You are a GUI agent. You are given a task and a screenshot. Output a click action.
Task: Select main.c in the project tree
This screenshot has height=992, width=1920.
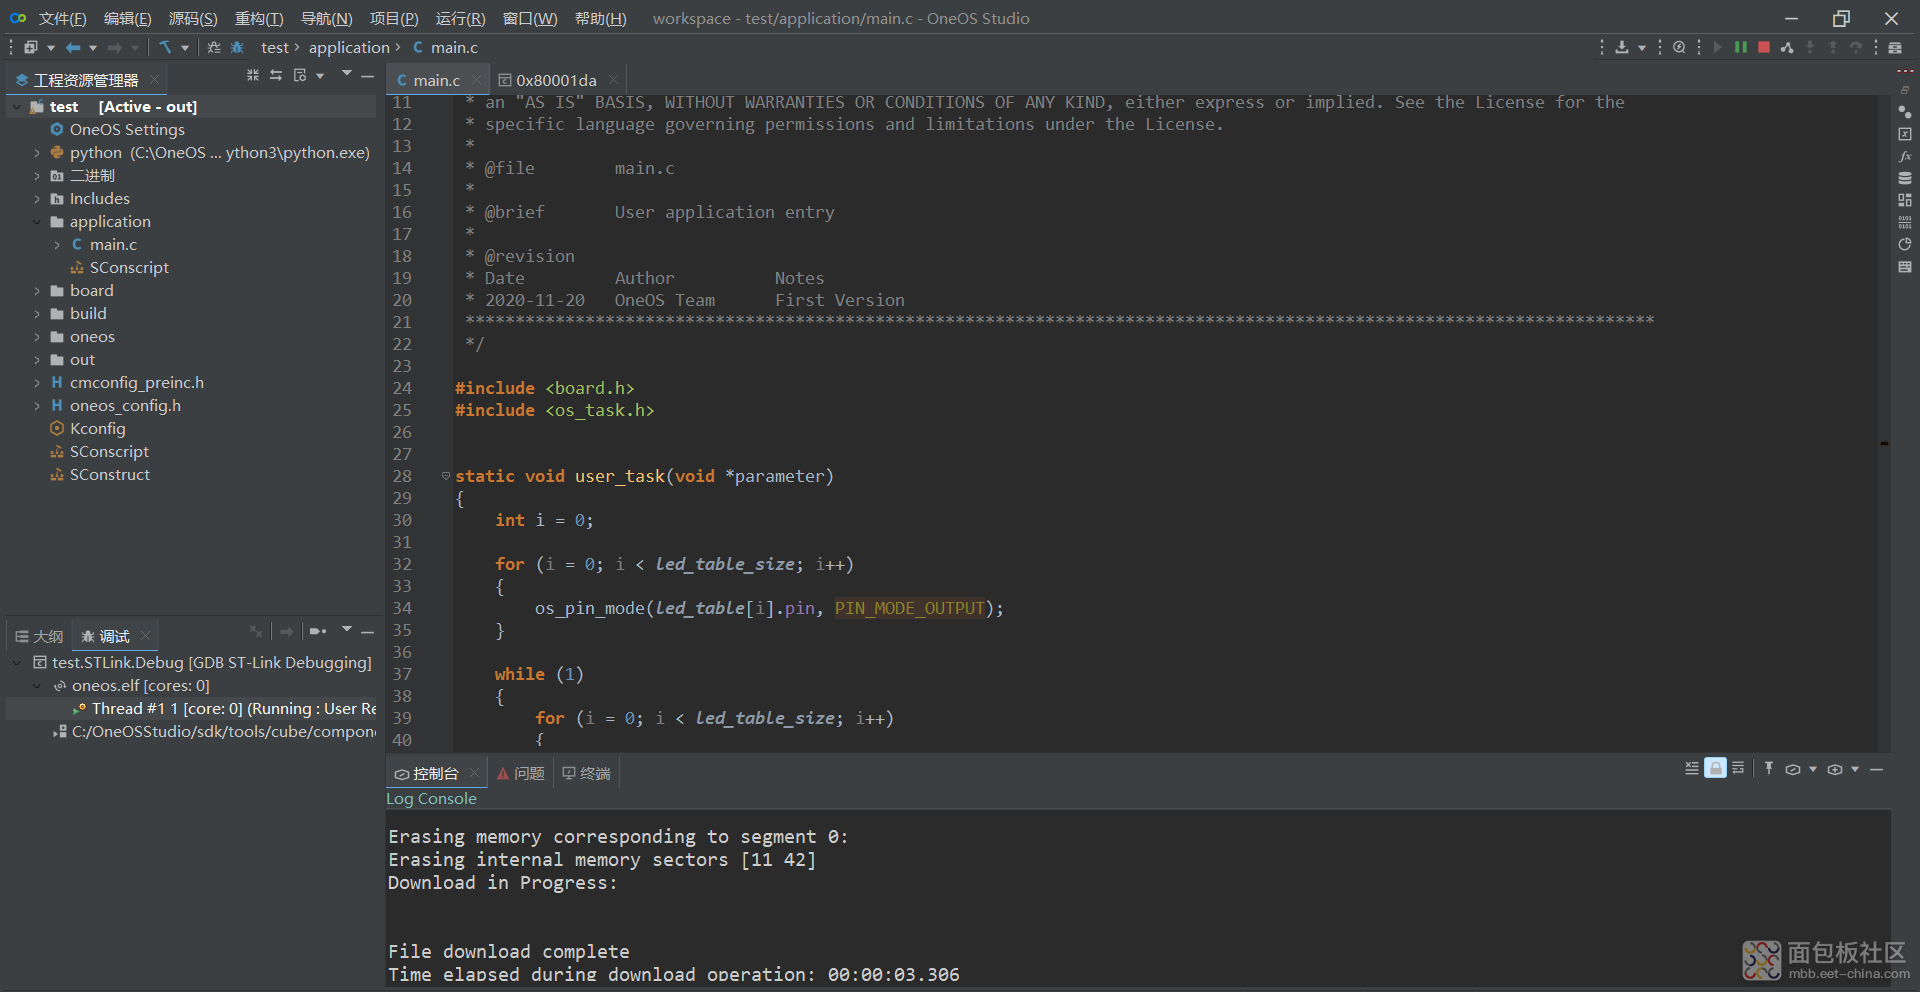pos(113,244)
